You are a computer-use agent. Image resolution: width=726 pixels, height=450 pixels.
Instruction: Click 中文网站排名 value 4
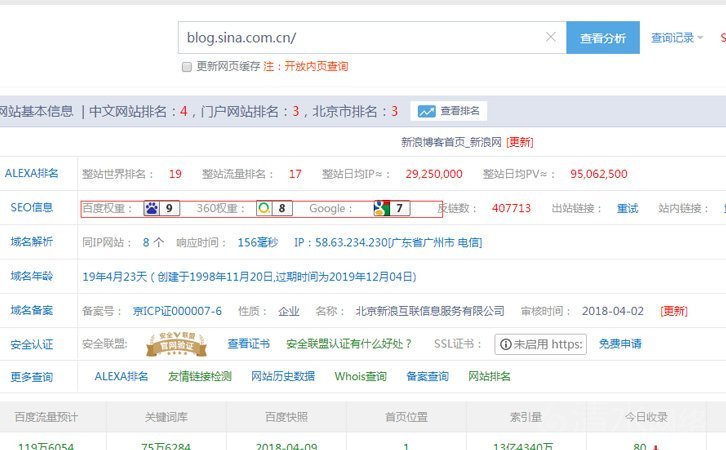tap(184, 112)
